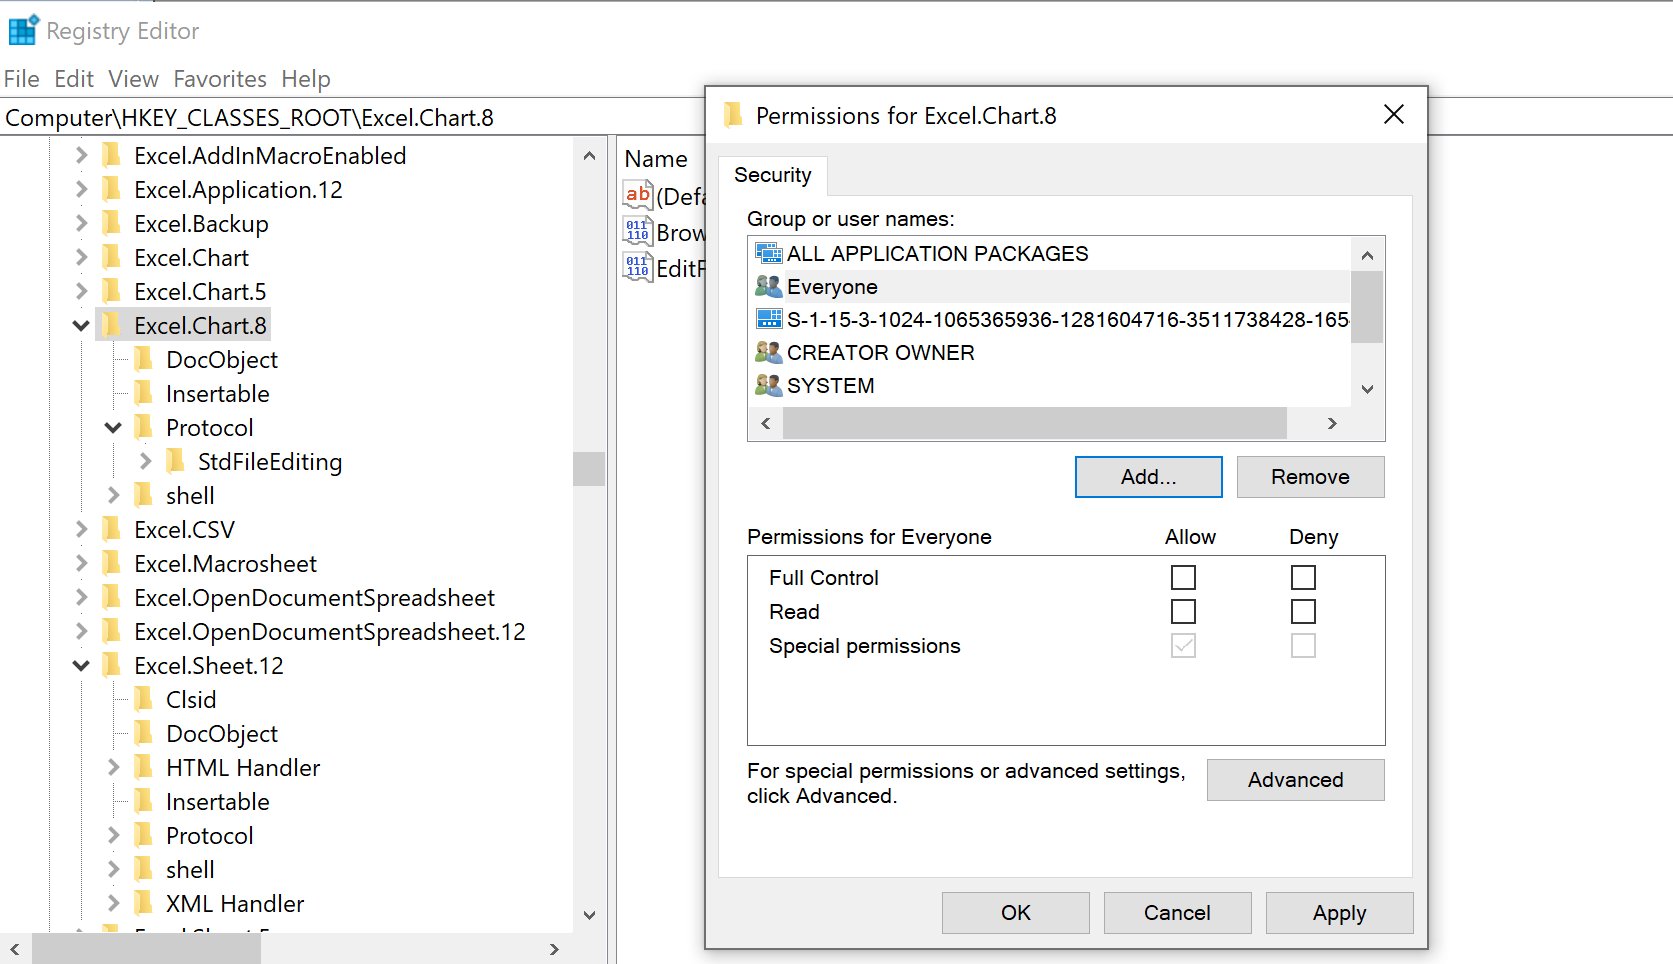Open the File menu
Viewport: 1673px width, 964px height.
coord(22,79)
